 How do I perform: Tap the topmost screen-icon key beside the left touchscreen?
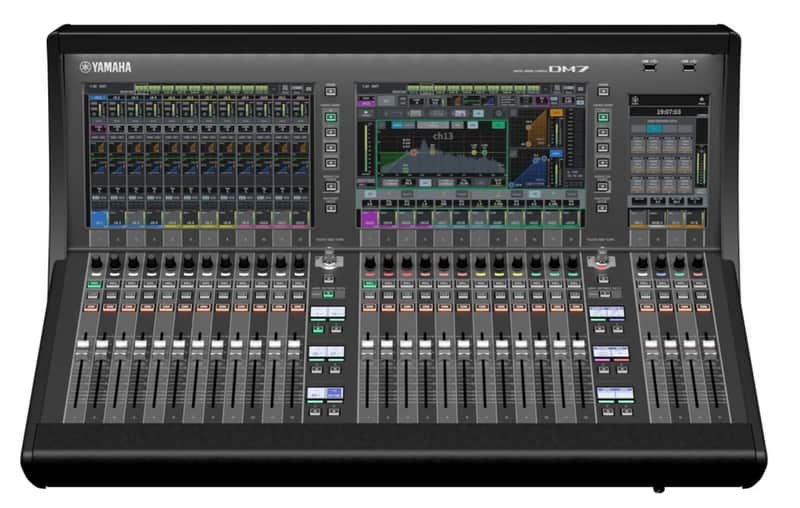click(331, 91)
